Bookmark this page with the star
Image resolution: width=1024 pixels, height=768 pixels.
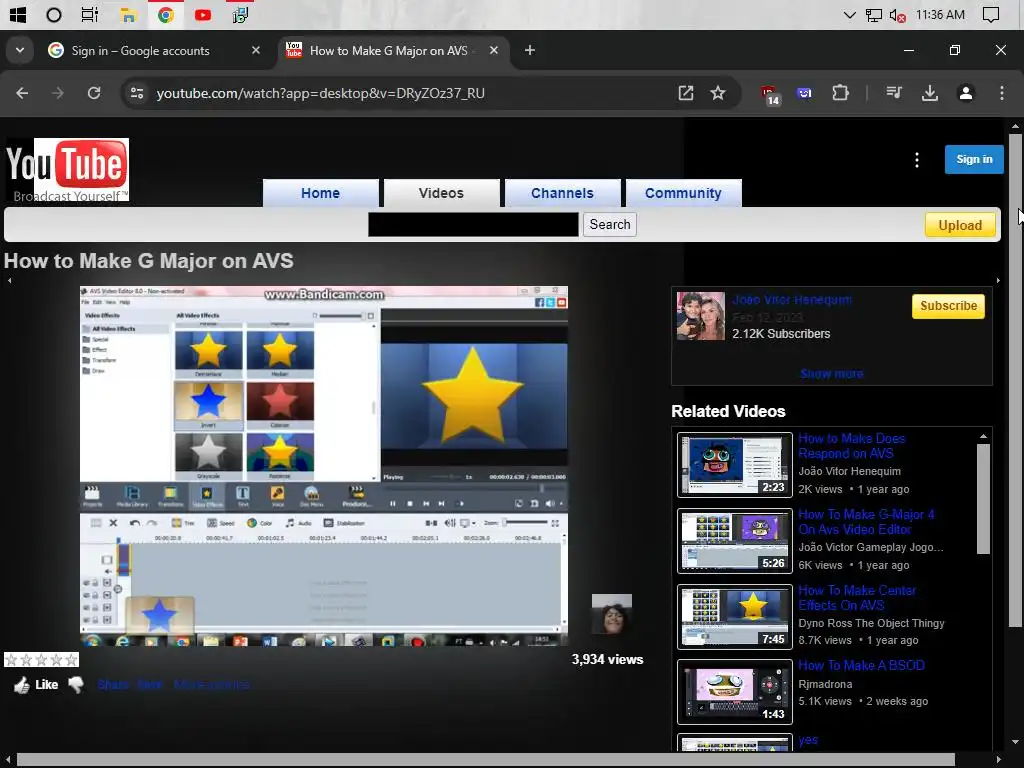click(x=718, y=93)
